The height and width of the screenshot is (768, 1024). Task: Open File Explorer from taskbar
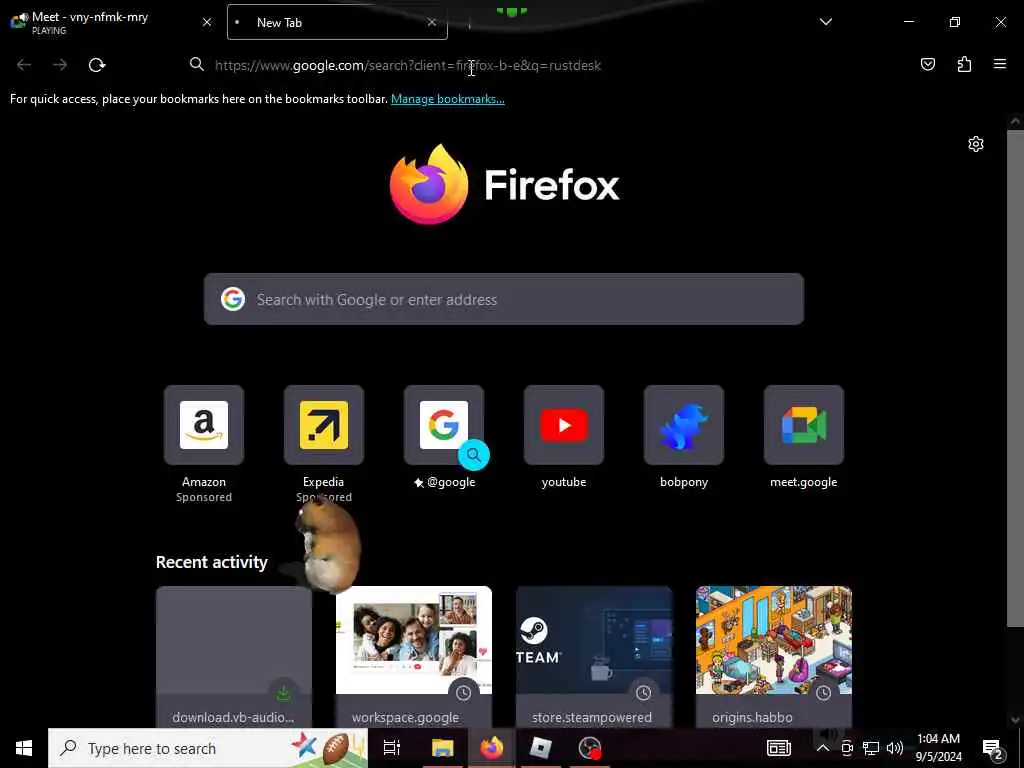442,748
